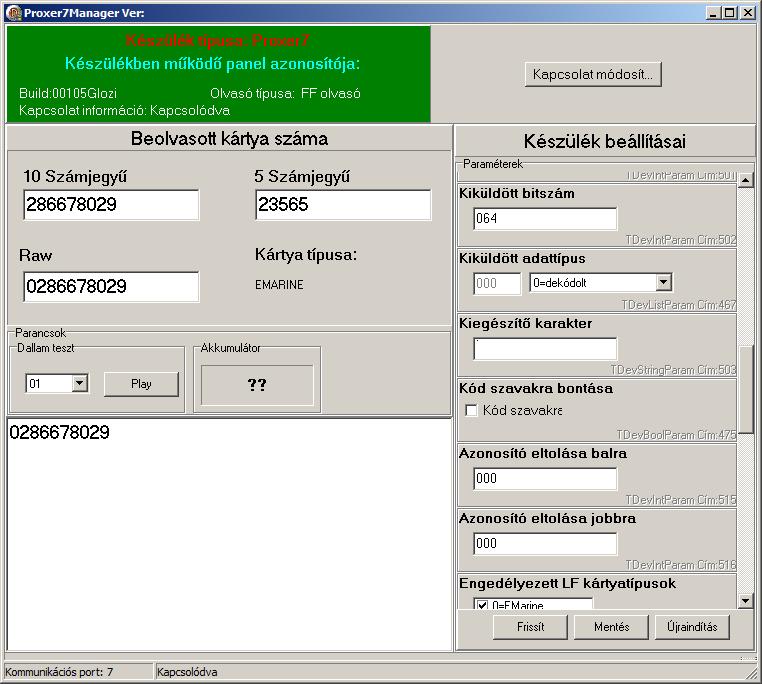Click the Engedélyezett LF kártyatípusok label

click(567, 583)
